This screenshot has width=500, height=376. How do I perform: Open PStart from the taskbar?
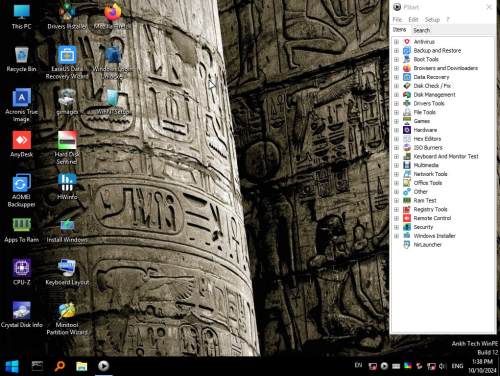tap(103, 366)
